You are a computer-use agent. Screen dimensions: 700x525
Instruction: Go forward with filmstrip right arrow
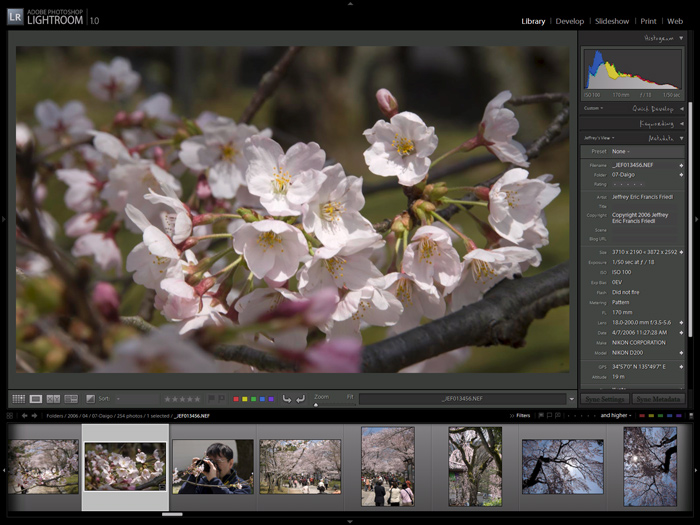pos(34,416)
